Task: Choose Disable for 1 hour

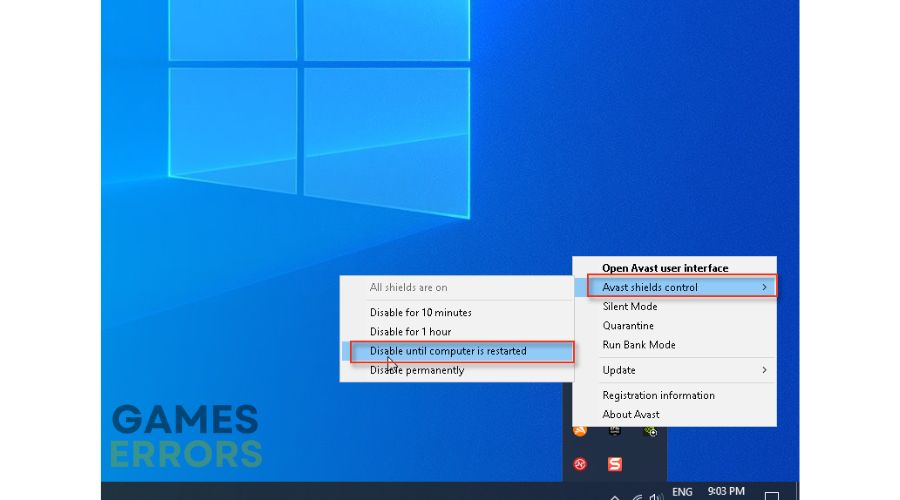Action: (457, 332)
